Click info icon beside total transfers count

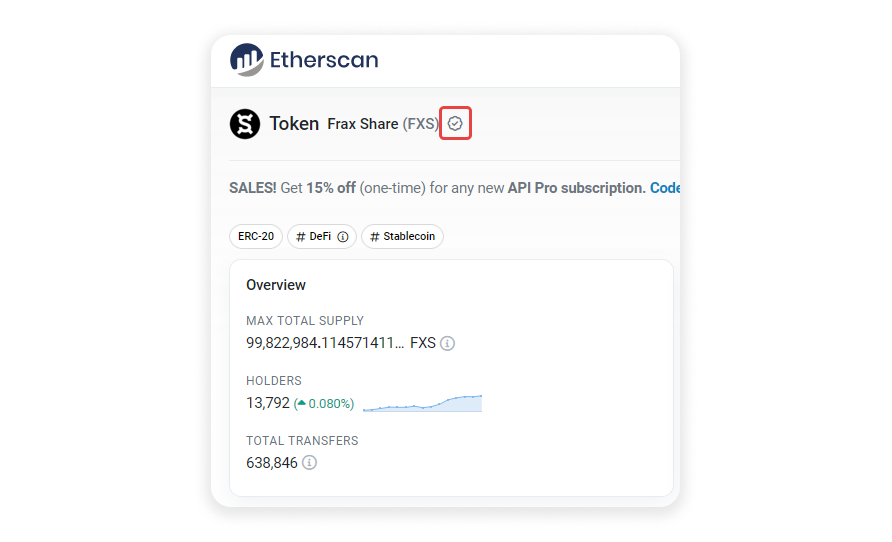click(310, 463)
